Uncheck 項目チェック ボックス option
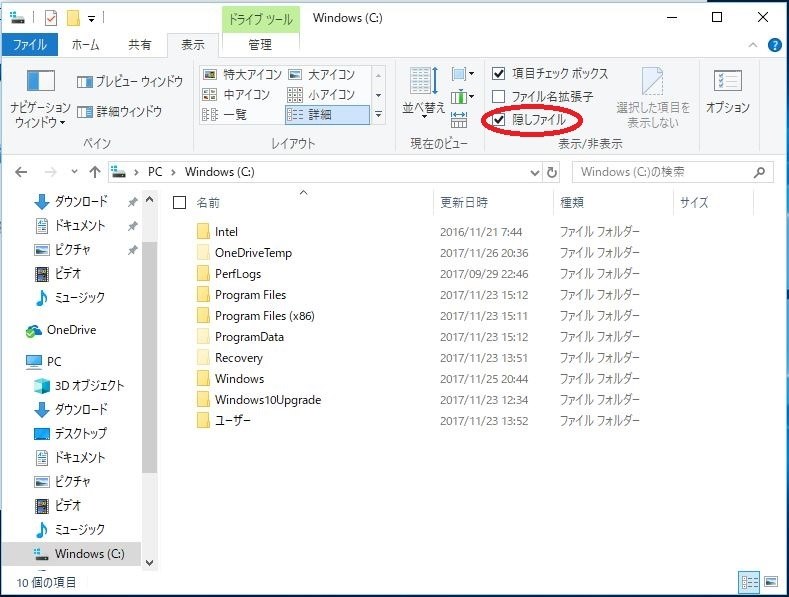 point(498,73)
